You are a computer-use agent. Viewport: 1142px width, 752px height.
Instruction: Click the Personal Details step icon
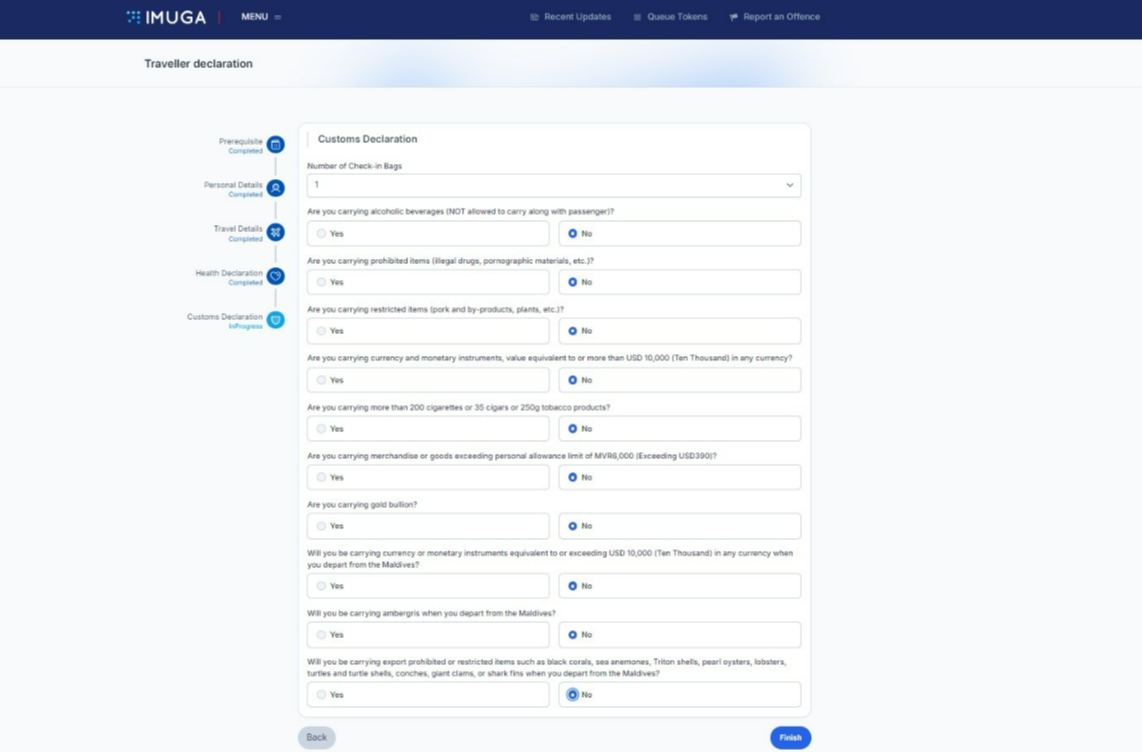[275, 188]
